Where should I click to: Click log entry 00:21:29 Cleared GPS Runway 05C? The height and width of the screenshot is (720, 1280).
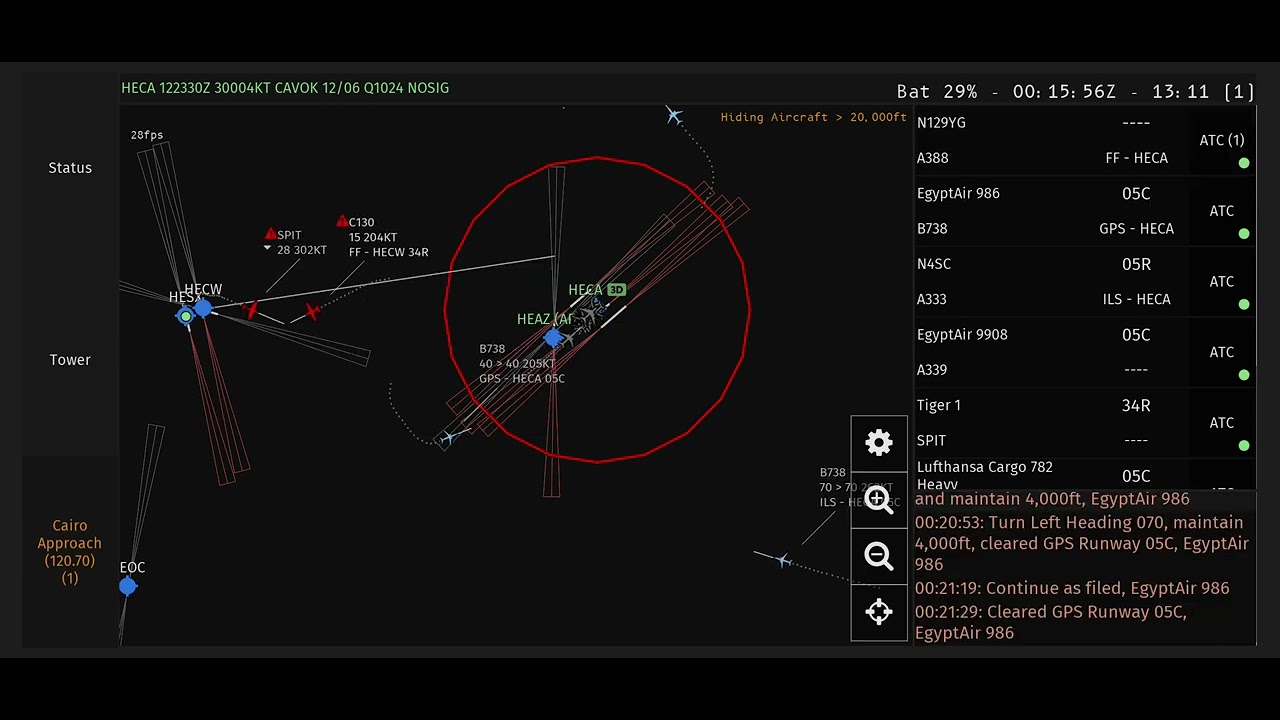point(1051,622)
